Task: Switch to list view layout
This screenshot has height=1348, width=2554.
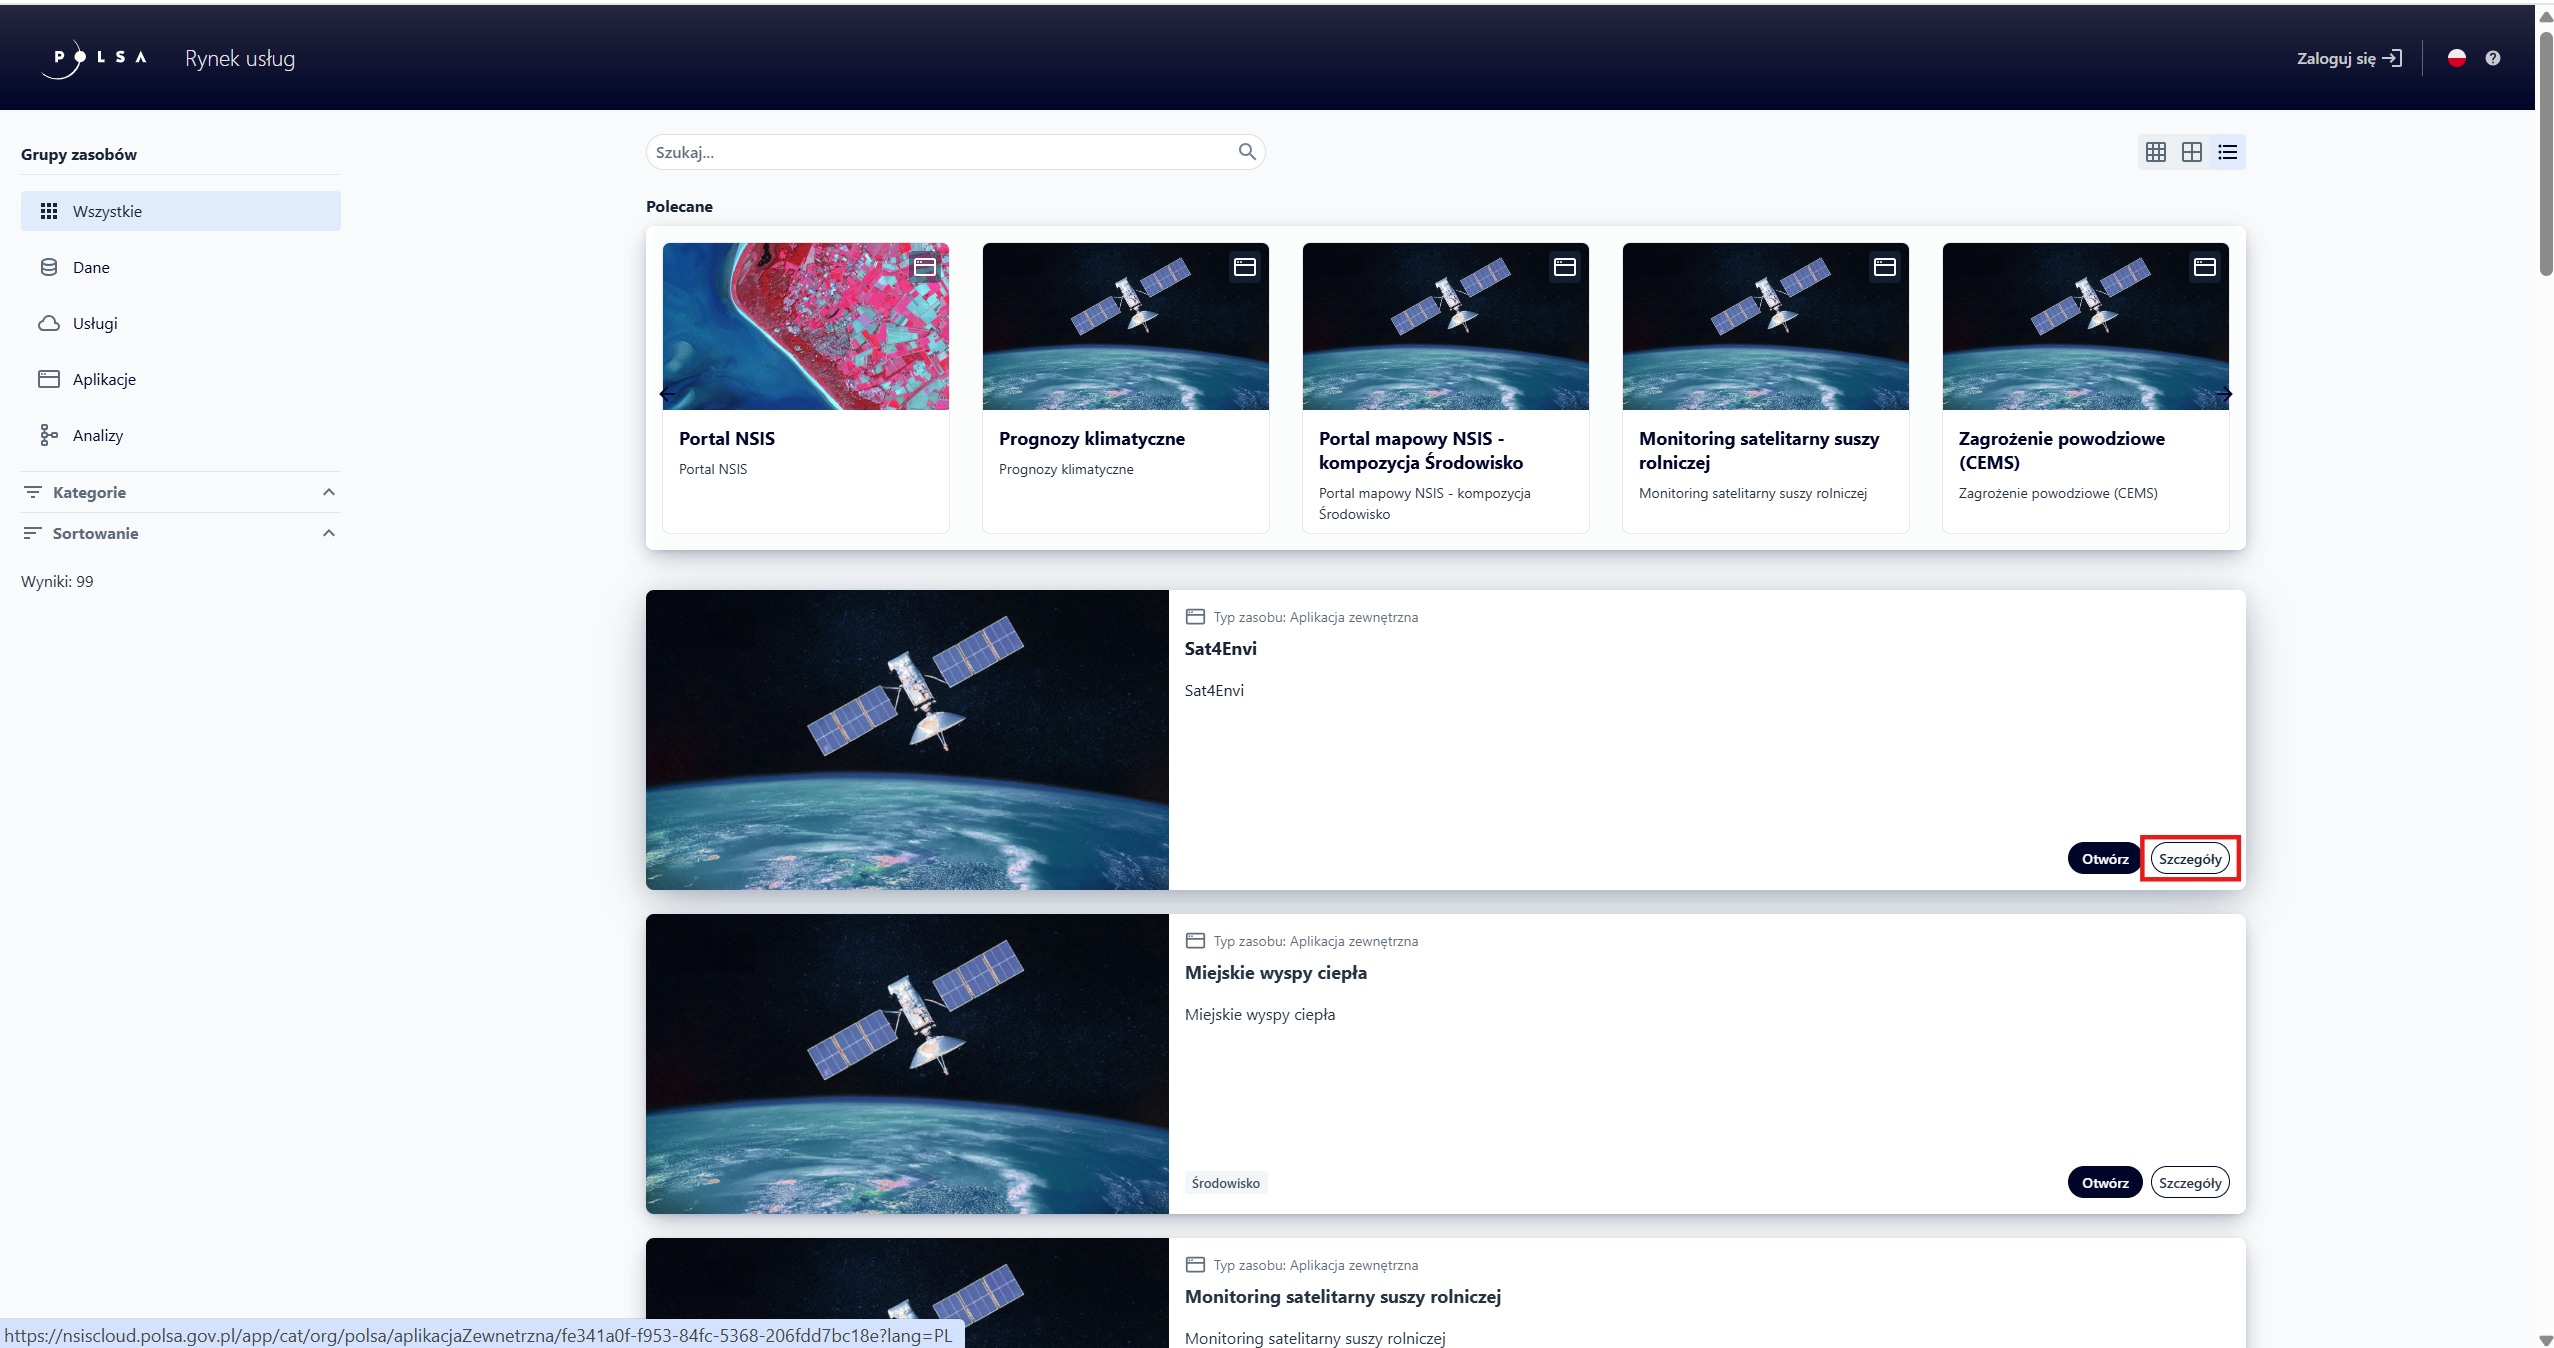Action: coord(2228,152)
